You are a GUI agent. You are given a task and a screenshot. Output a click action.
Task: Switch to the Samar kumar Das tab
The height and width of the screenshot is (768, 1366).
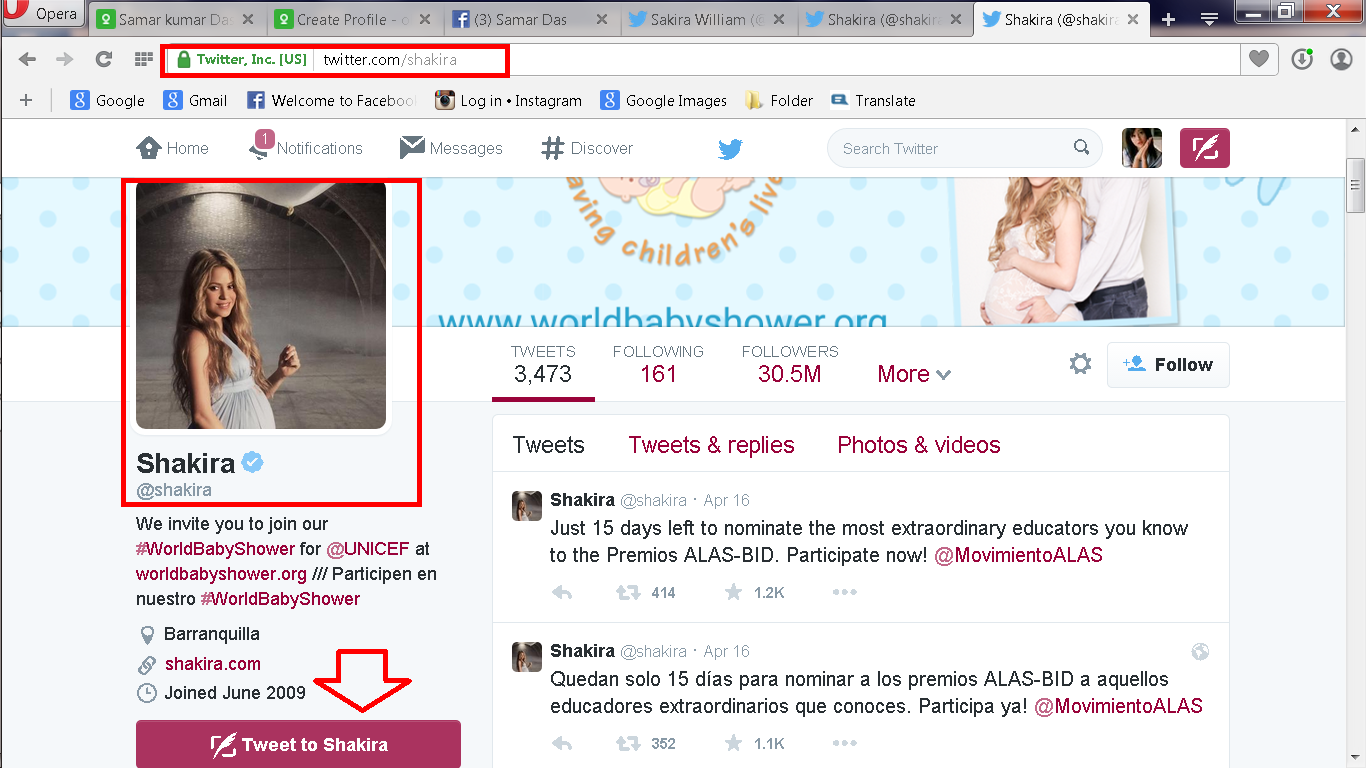(177, 19)
